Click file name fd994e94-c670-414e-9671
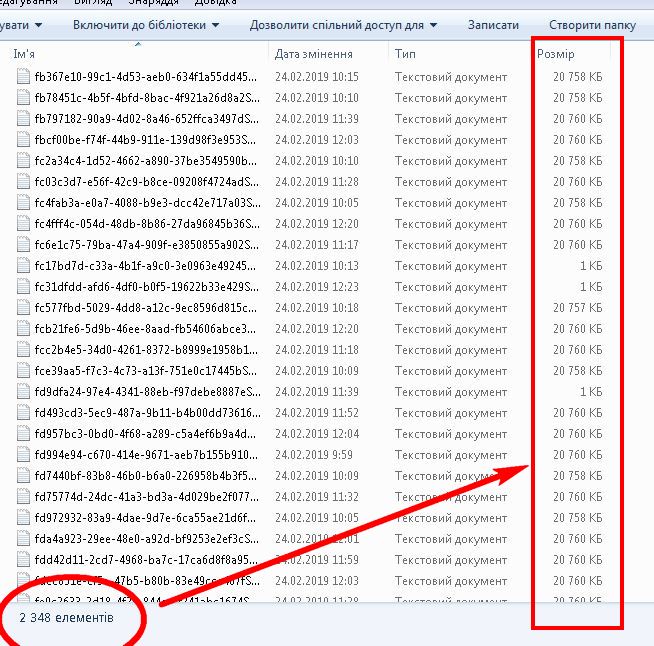Screen dimensions: 654x646 click(146, 455)
